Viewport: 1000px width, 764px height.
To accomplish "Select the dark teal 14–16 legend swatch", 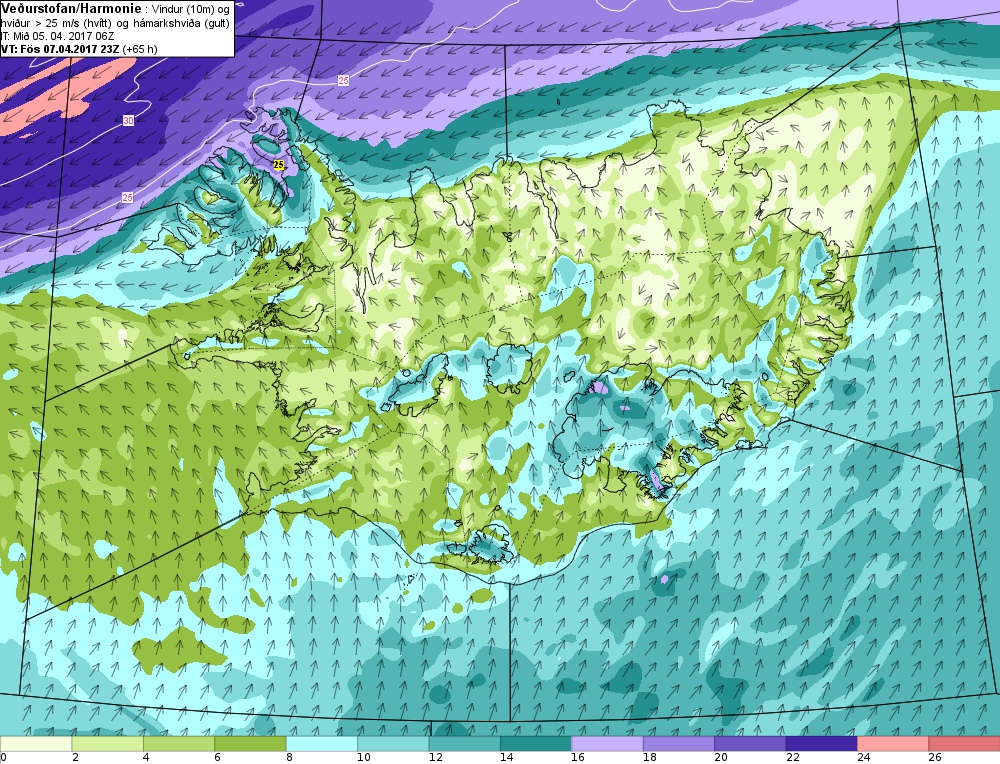I will [536, 744].
